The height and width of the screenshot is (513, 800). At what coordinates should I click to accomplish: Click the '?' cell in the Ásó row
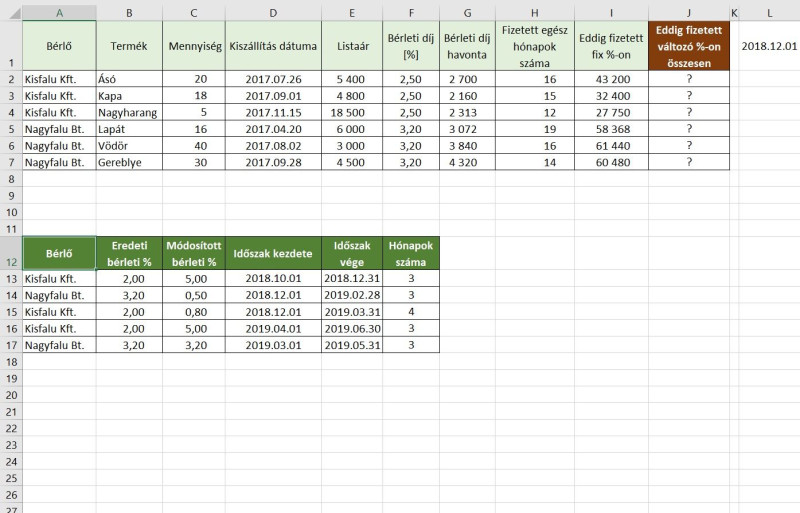[x=689, y=79]
